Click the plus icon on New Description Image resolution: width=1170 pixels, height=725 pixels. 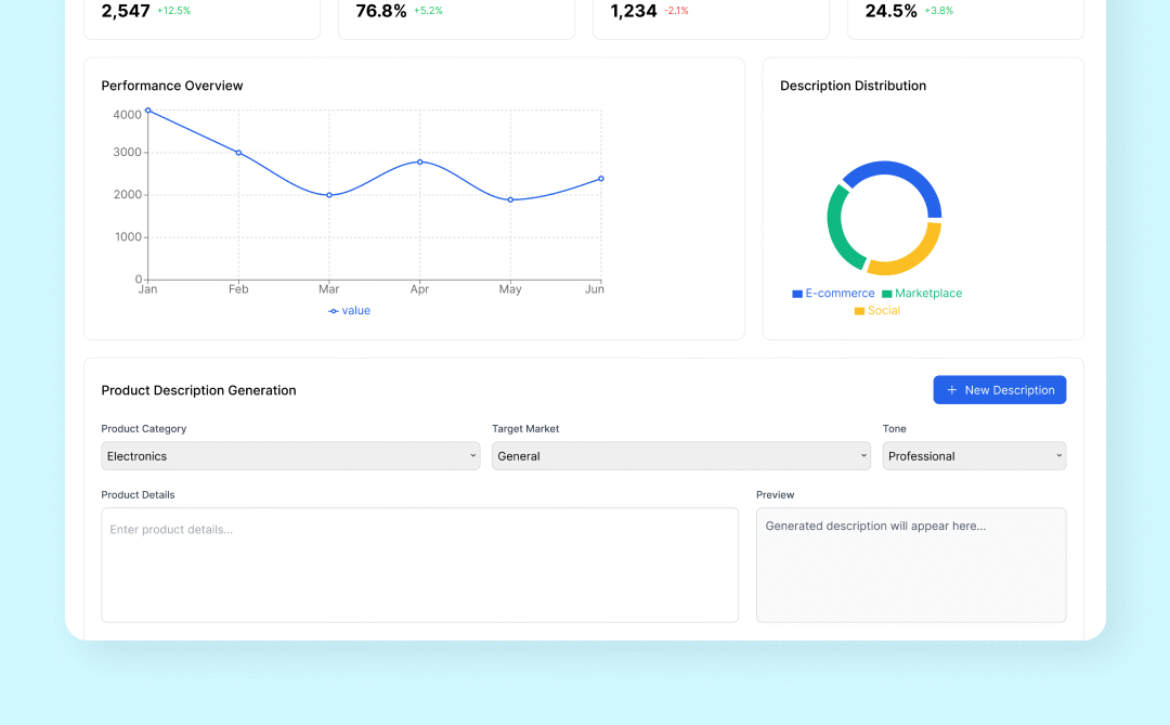pyautogui.click(x=952, y=390)
